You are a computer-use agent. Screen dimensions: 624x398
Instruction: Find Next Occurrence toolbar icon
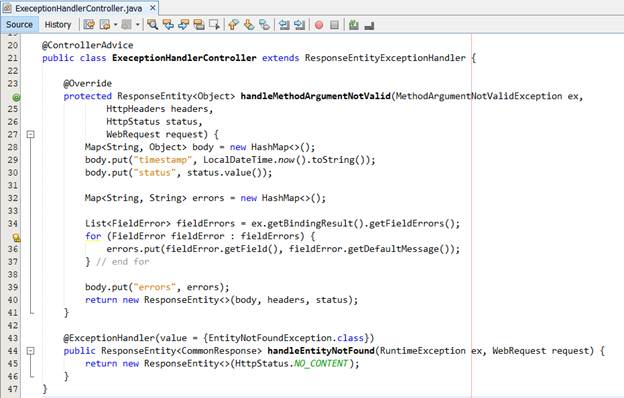183,25
